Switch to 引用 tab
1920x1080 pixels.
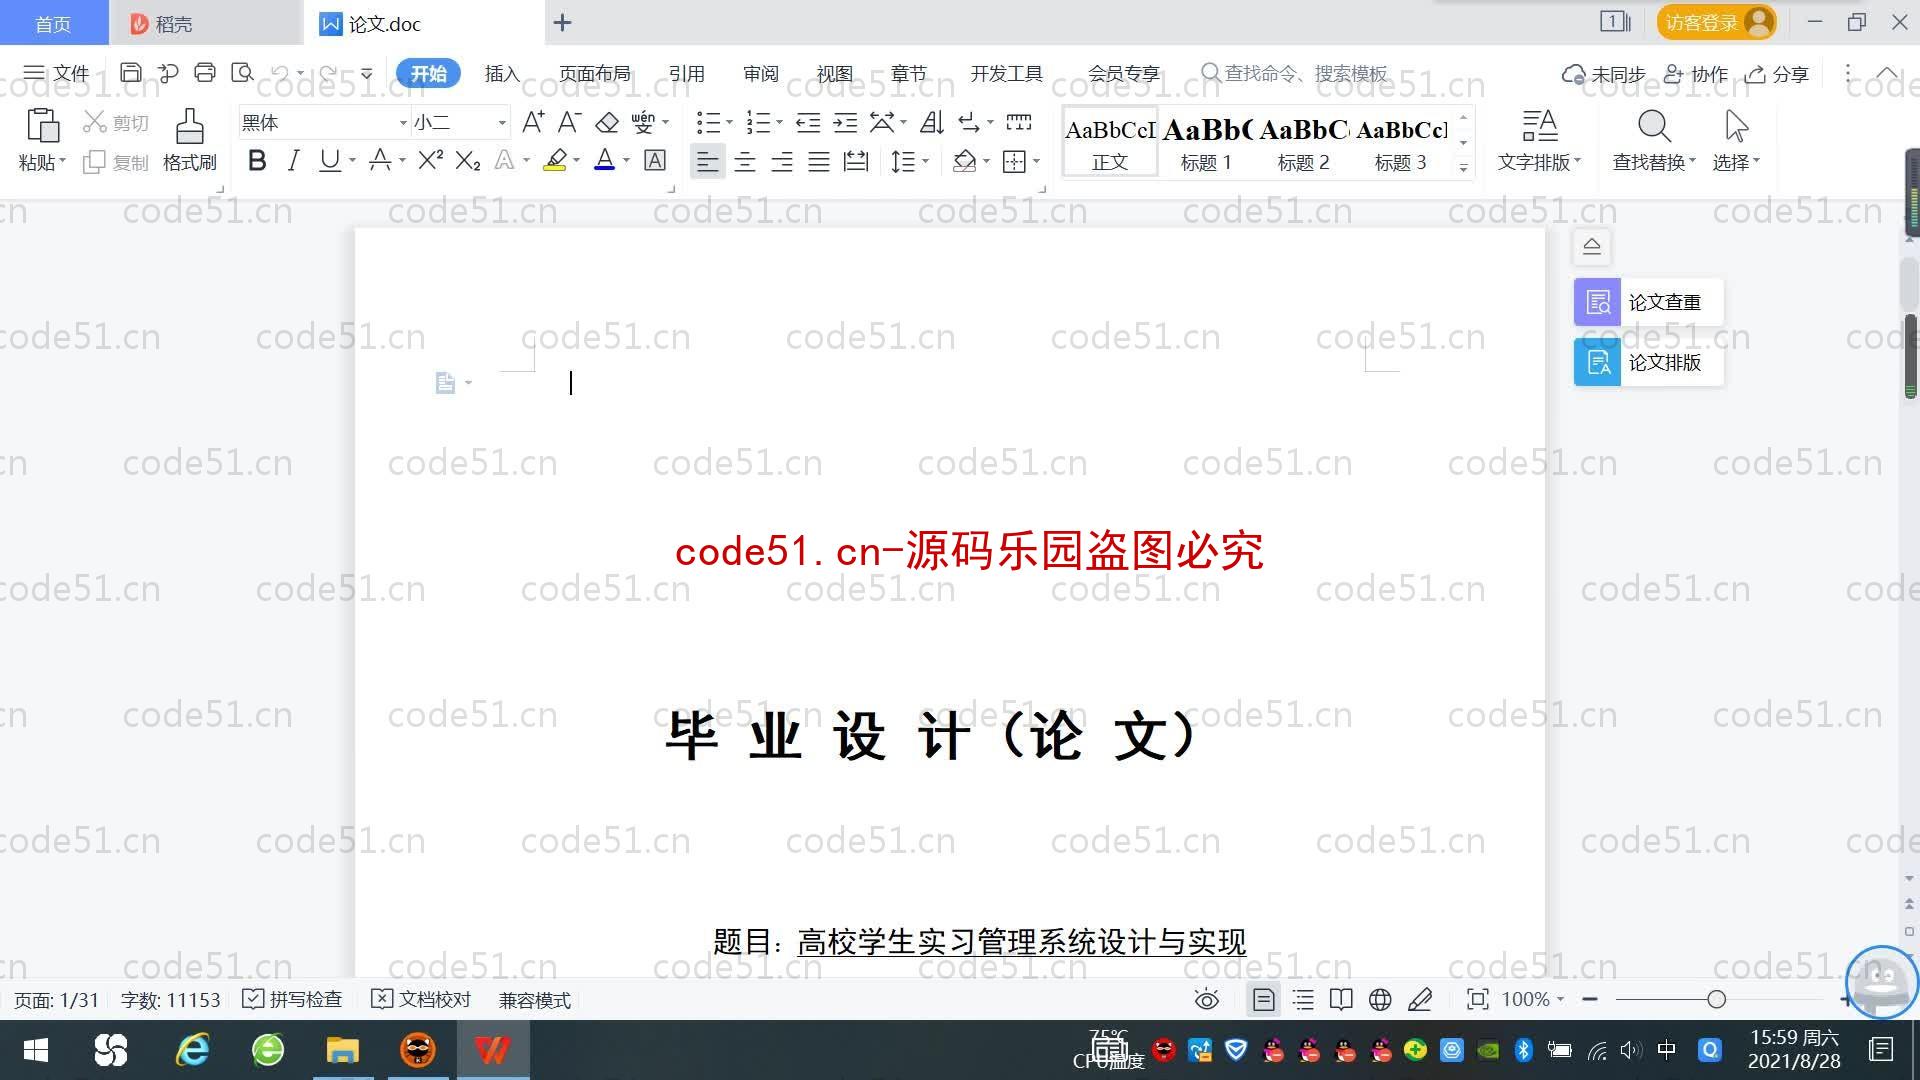click(x=686, y=73)
